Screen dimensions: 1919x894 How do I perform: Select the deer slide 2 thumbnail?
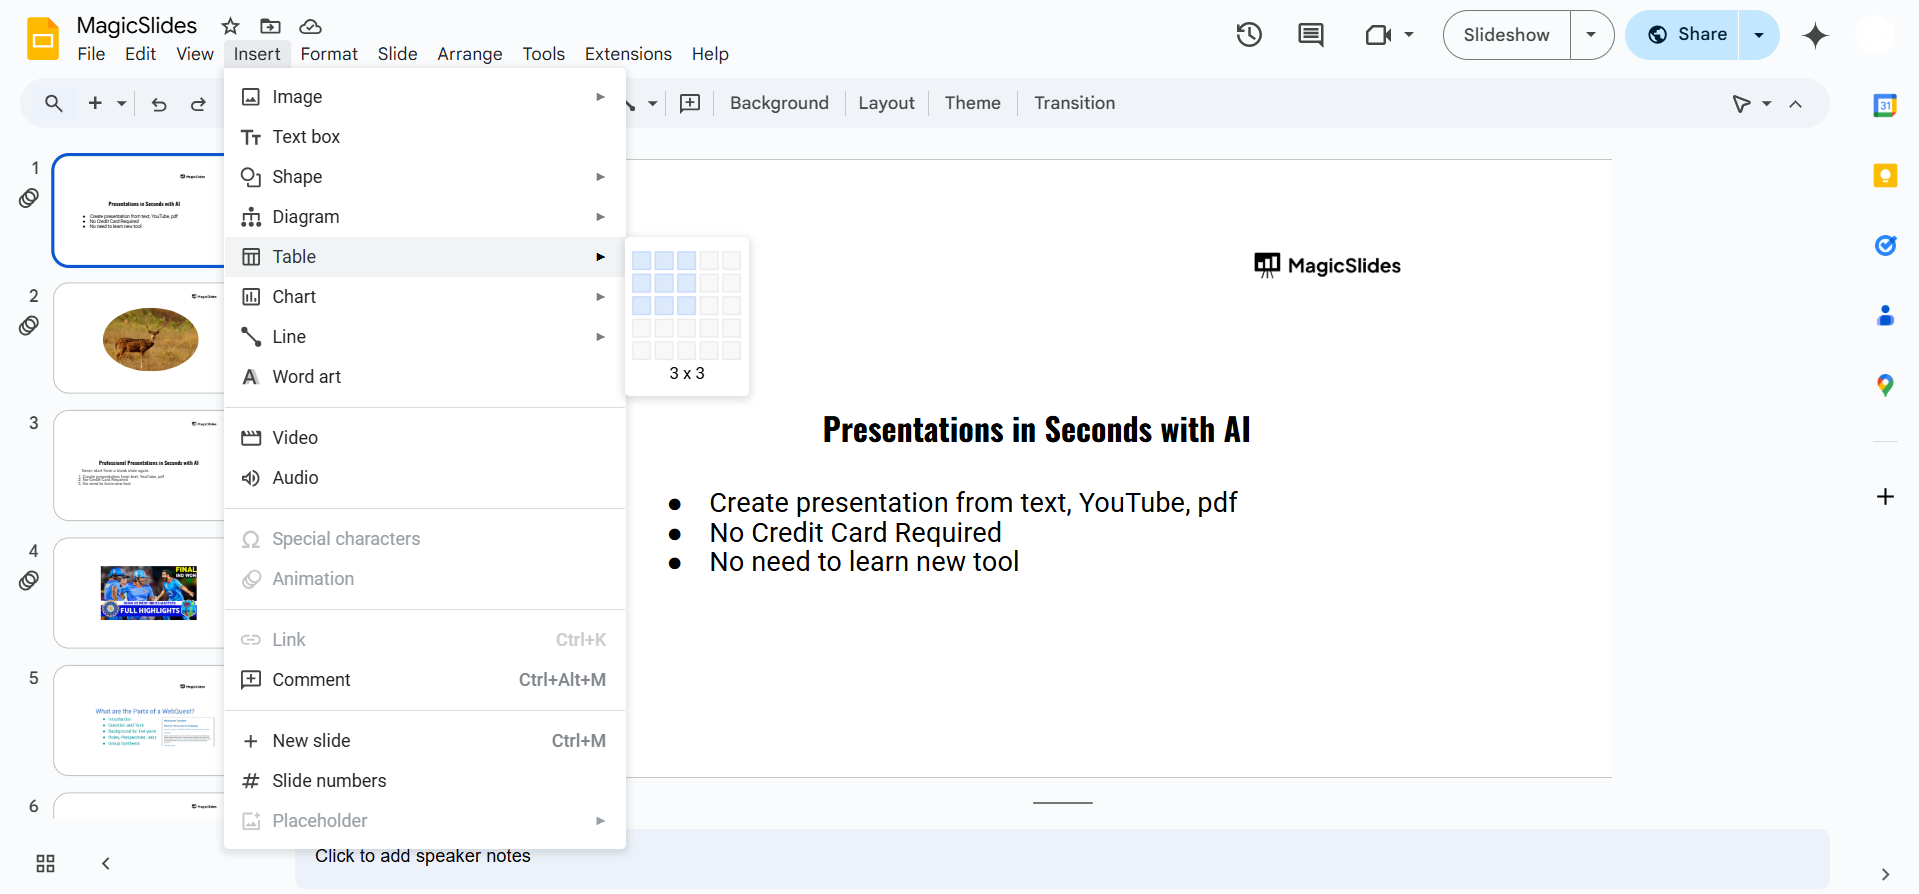pyautogui.click(x=139, y=338)
